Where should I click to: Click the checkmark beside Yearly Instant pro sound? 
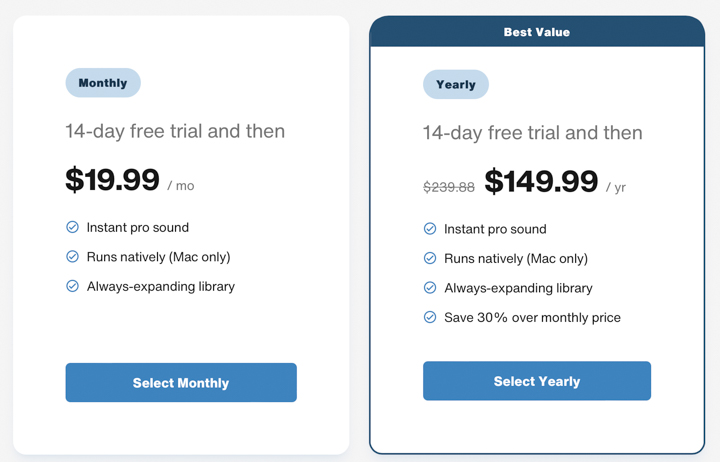(x=430, y=228)
